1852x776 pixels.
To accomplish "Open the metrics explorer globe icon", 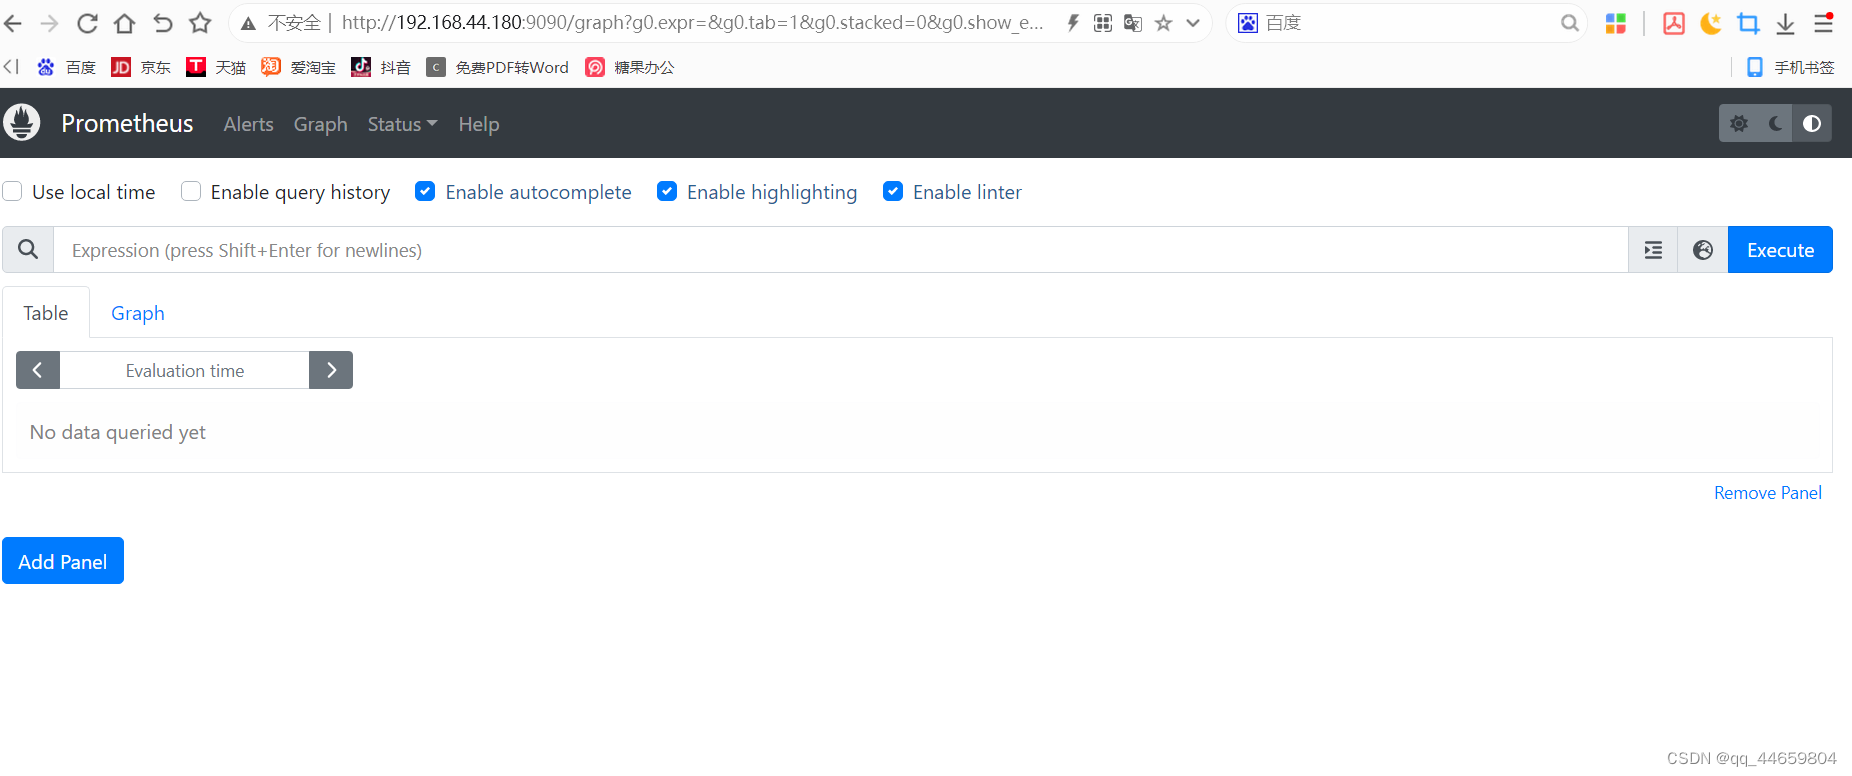I will tap(1703, 250).
